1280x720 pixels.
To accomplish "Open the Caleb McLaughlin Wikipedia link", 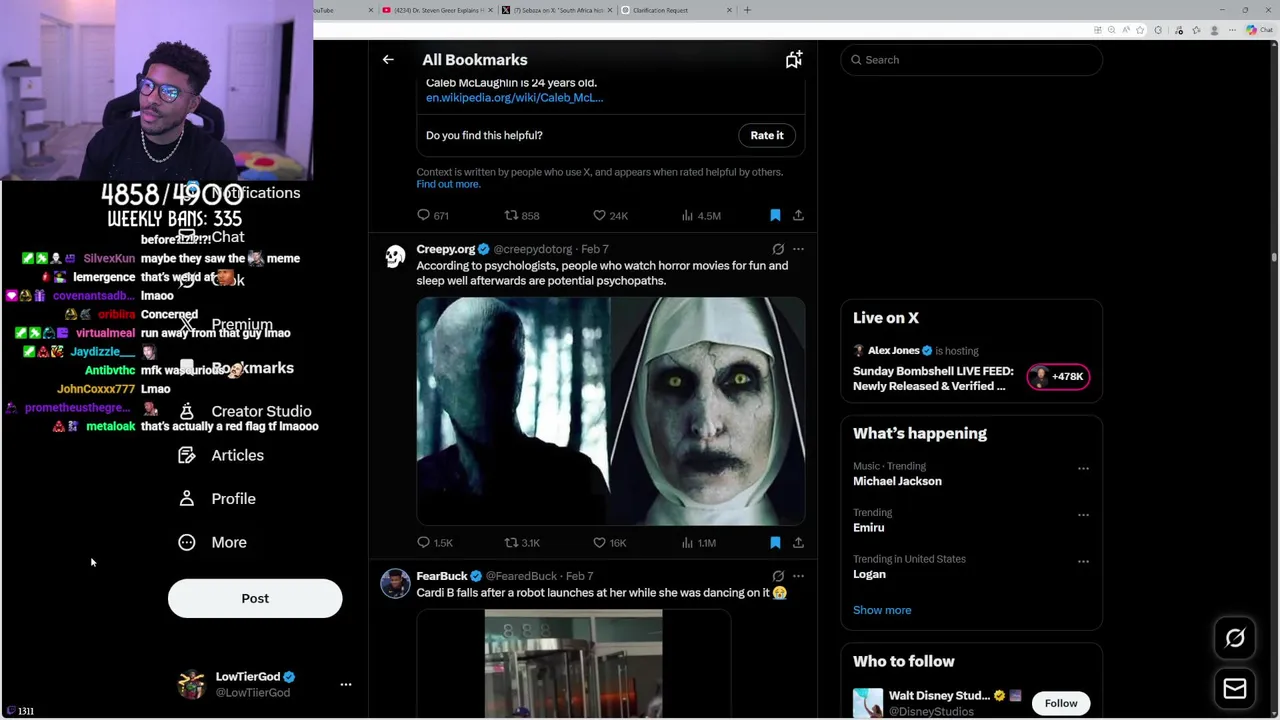I will [x=514, y=98].
